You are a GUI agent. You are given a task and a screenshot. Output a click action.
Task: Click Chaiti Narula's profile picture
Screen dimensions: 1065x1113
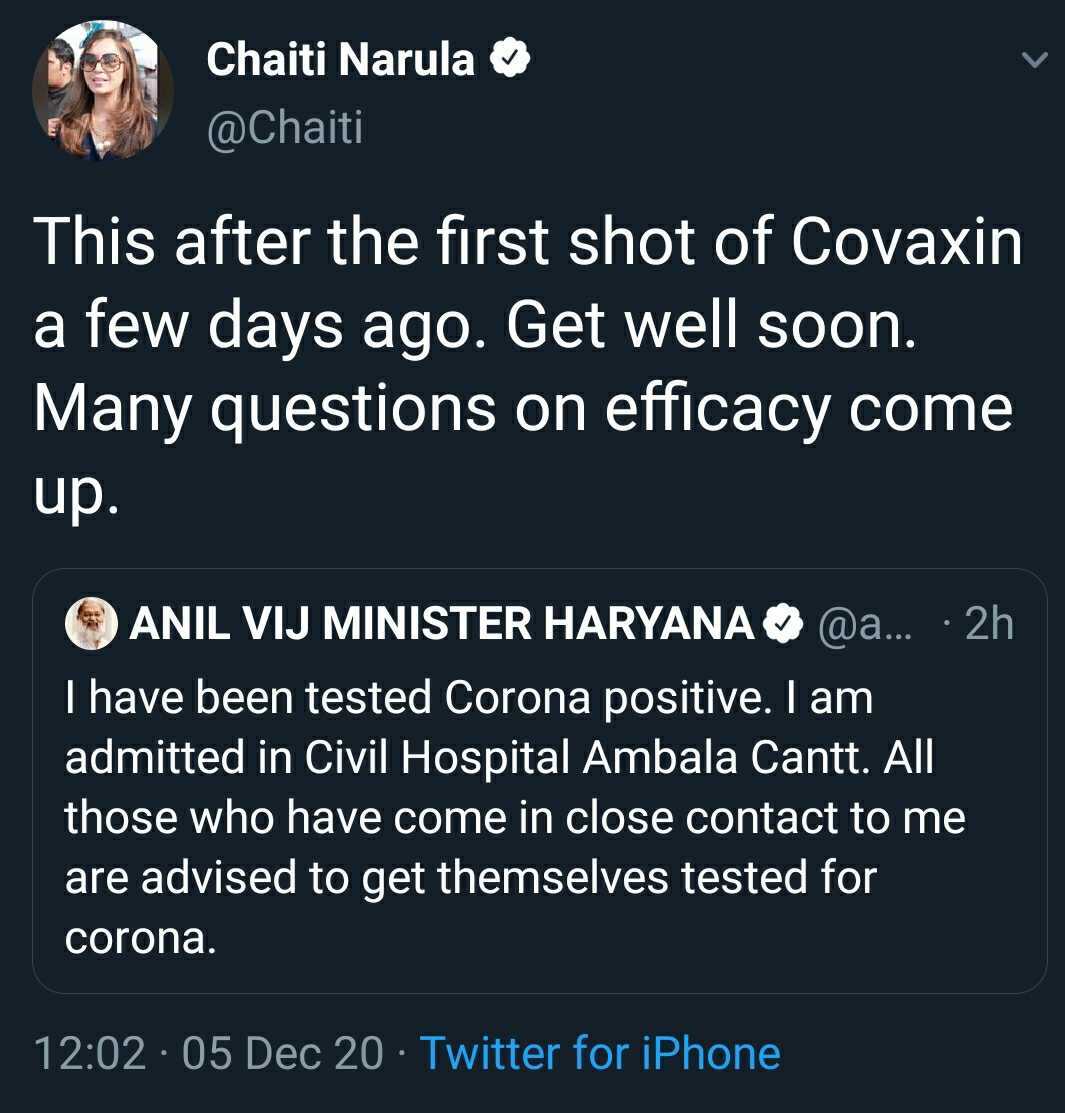pos(102,91)
